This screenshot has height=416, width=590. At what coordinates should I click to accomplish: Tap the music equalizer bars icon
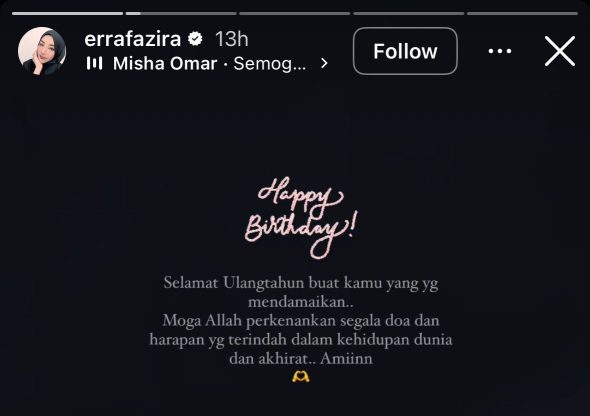point(94,63)
